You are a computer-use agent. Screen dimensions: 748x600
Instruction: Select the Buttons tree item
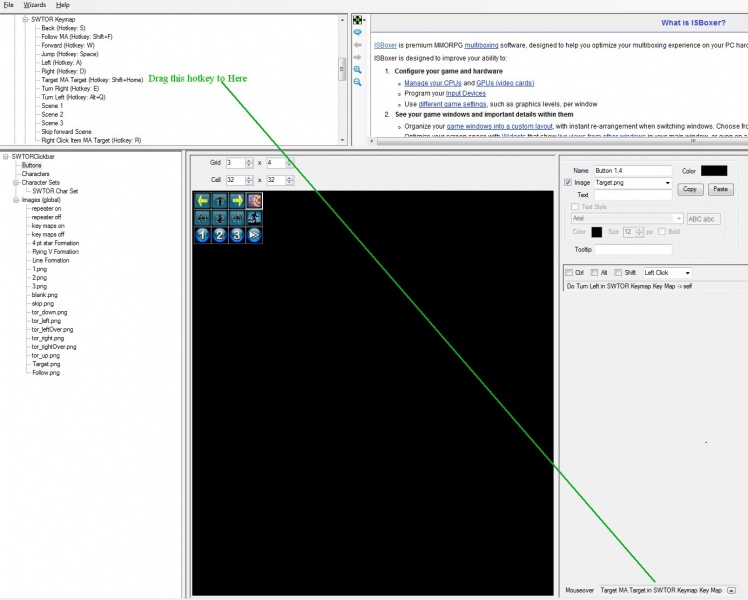[x=31, y=166]
